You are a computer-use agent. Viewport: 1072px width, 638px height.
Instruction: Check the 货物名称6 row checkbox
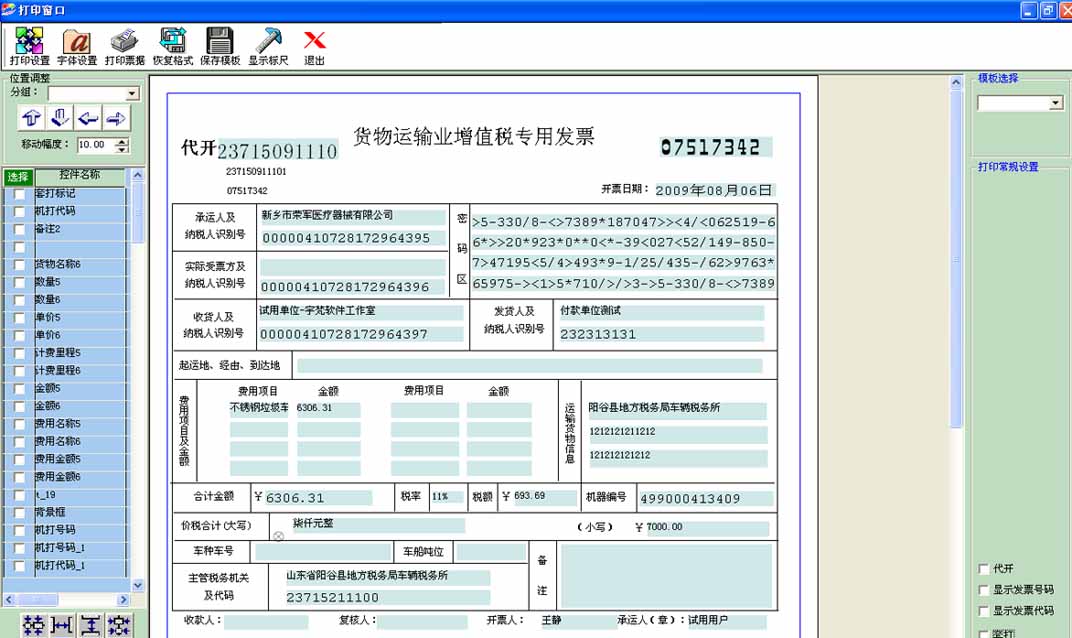pyautogui.click(x=19, y=265)
